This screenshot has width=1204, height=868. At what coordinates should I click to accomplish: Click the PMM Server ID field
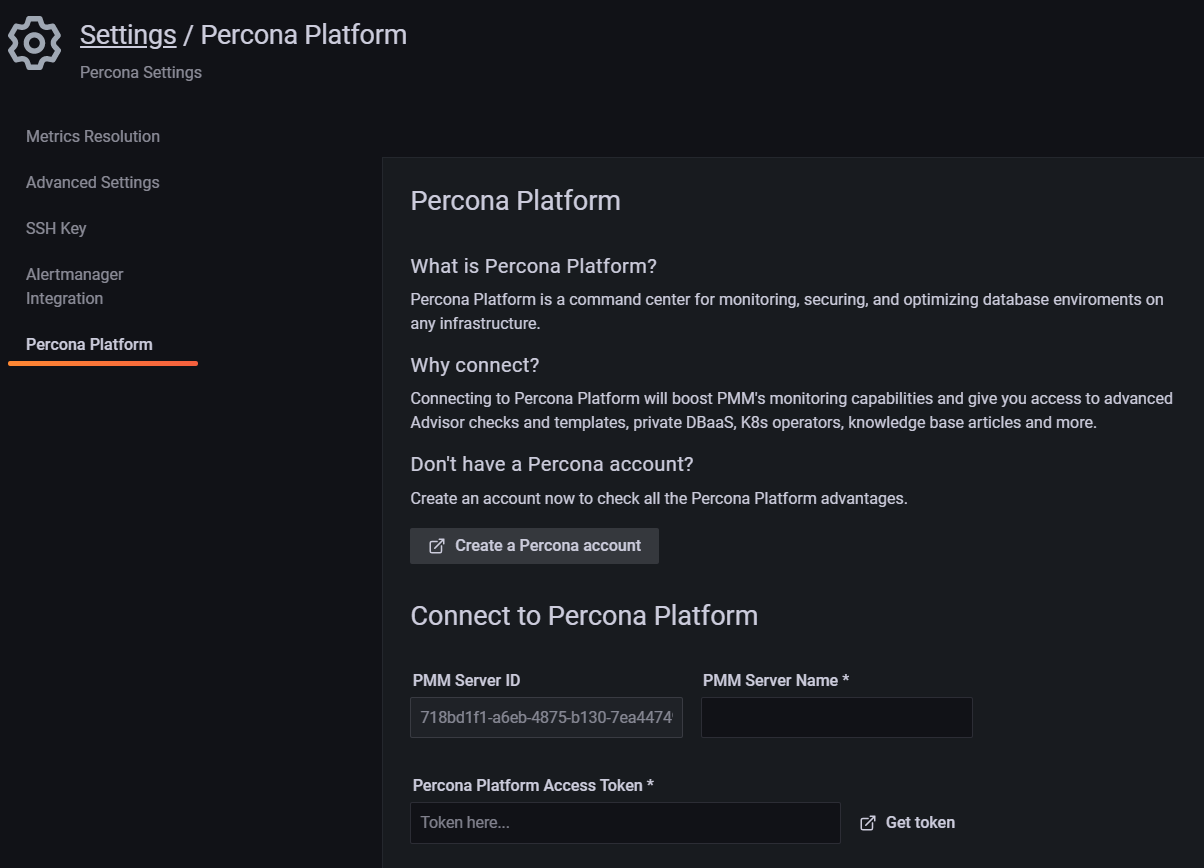[x=546, y=718]
